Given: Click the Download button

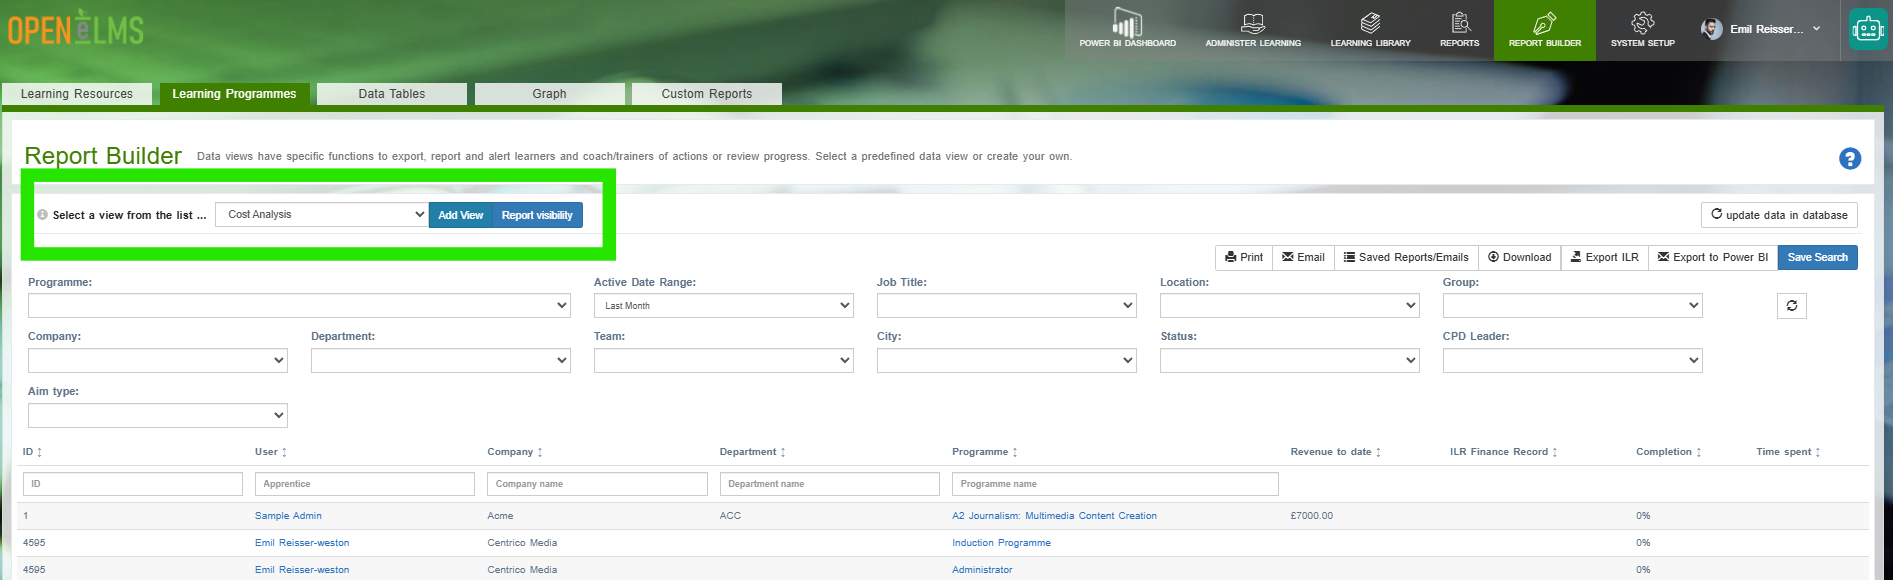Looking at the screenshot, I should 1520,258.
